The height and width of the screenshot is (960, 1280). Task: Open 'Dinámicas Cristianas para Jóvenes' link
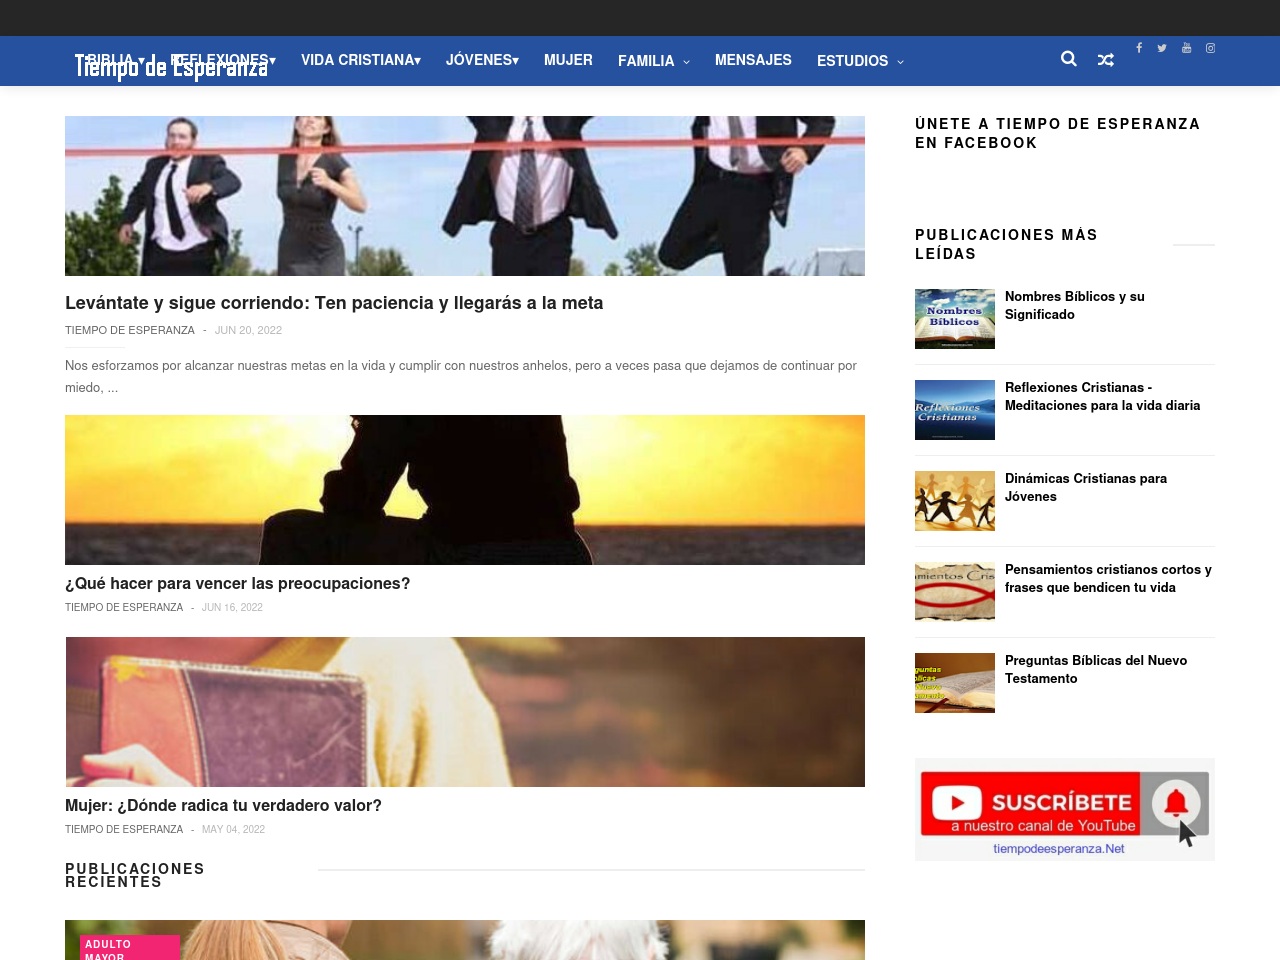point(1086,487)
